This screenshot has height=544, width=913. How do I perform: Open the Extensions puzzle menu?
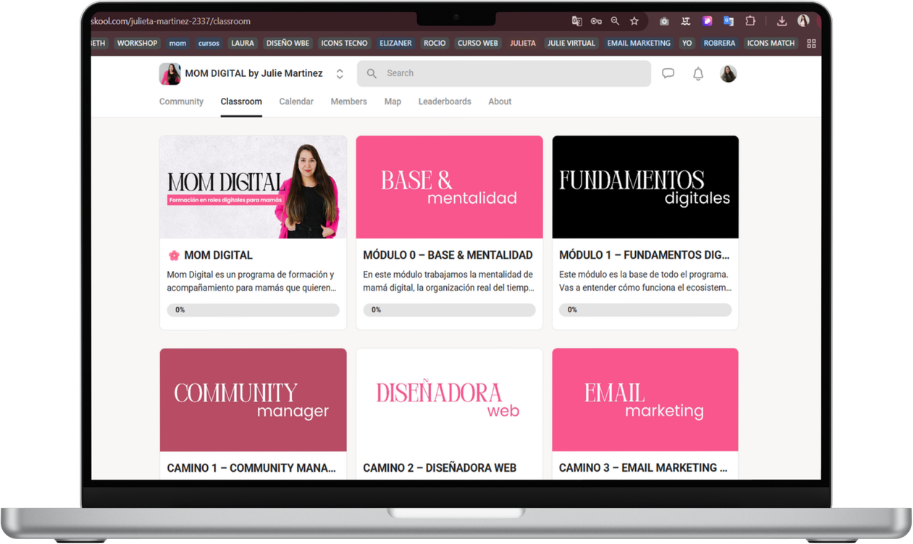pyautogui.click(x=750, y=21)
